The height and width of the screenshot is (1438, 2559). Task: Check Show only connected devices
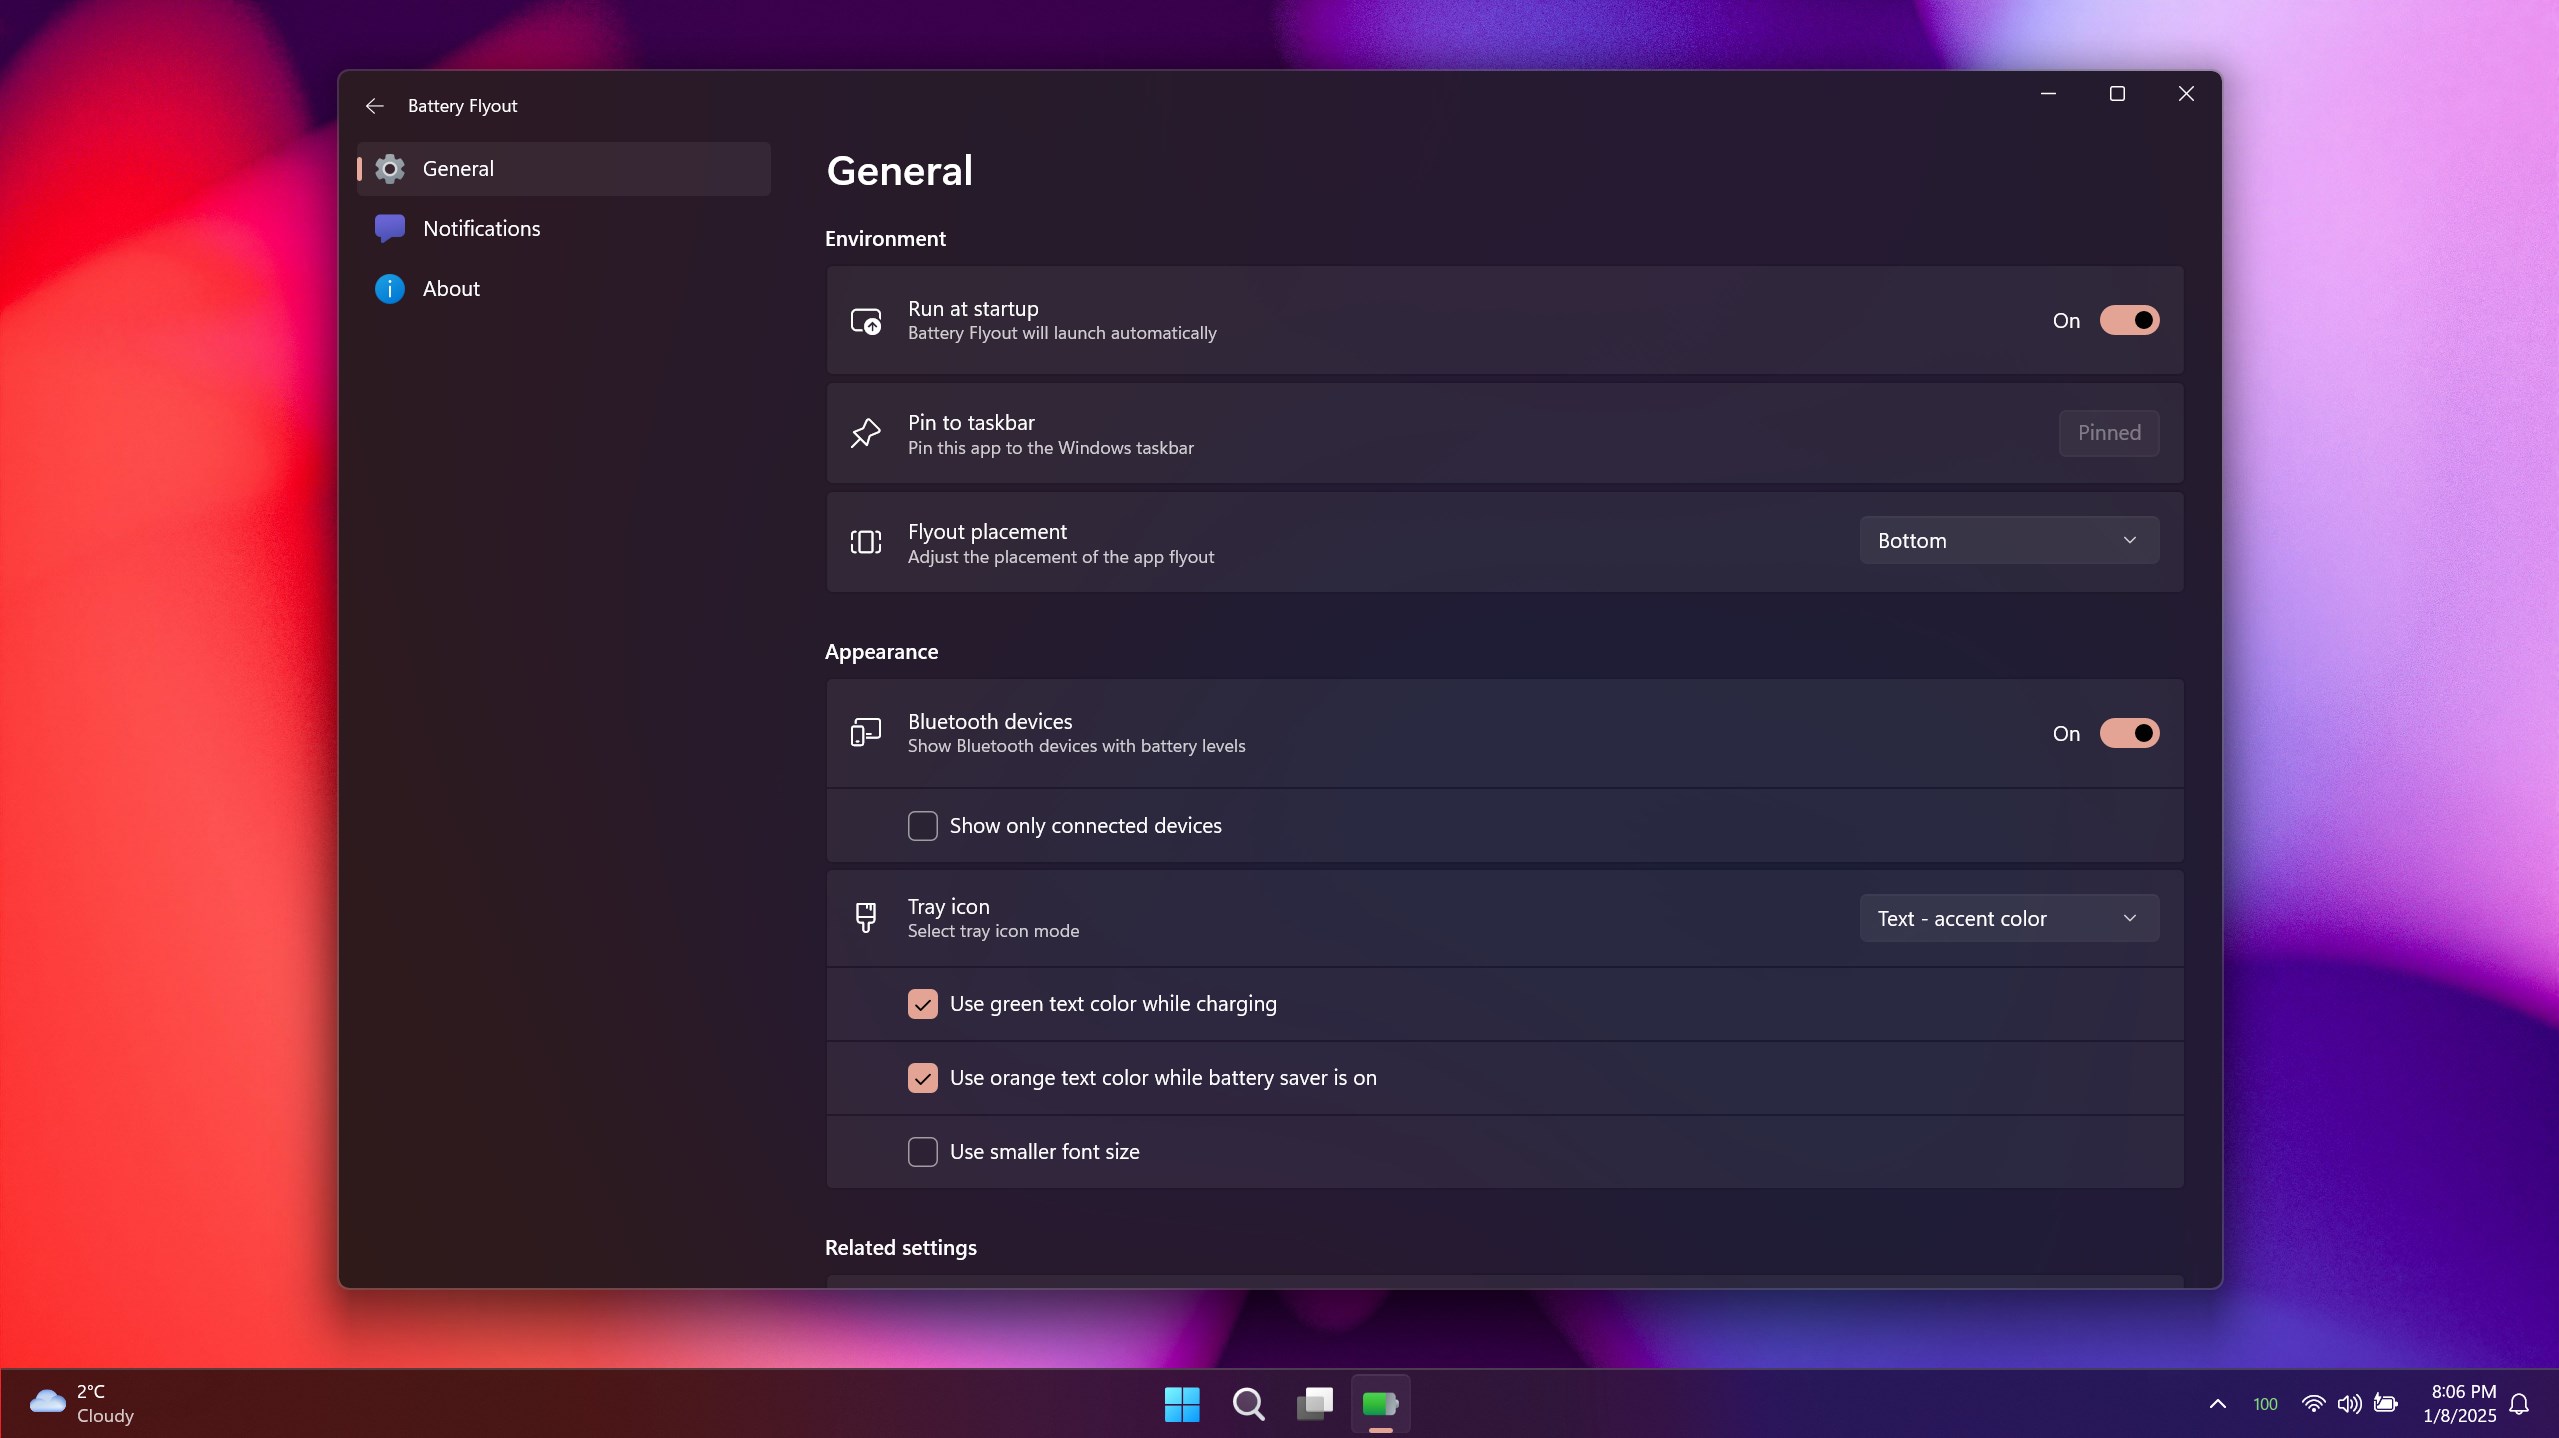tap(922, 826)
